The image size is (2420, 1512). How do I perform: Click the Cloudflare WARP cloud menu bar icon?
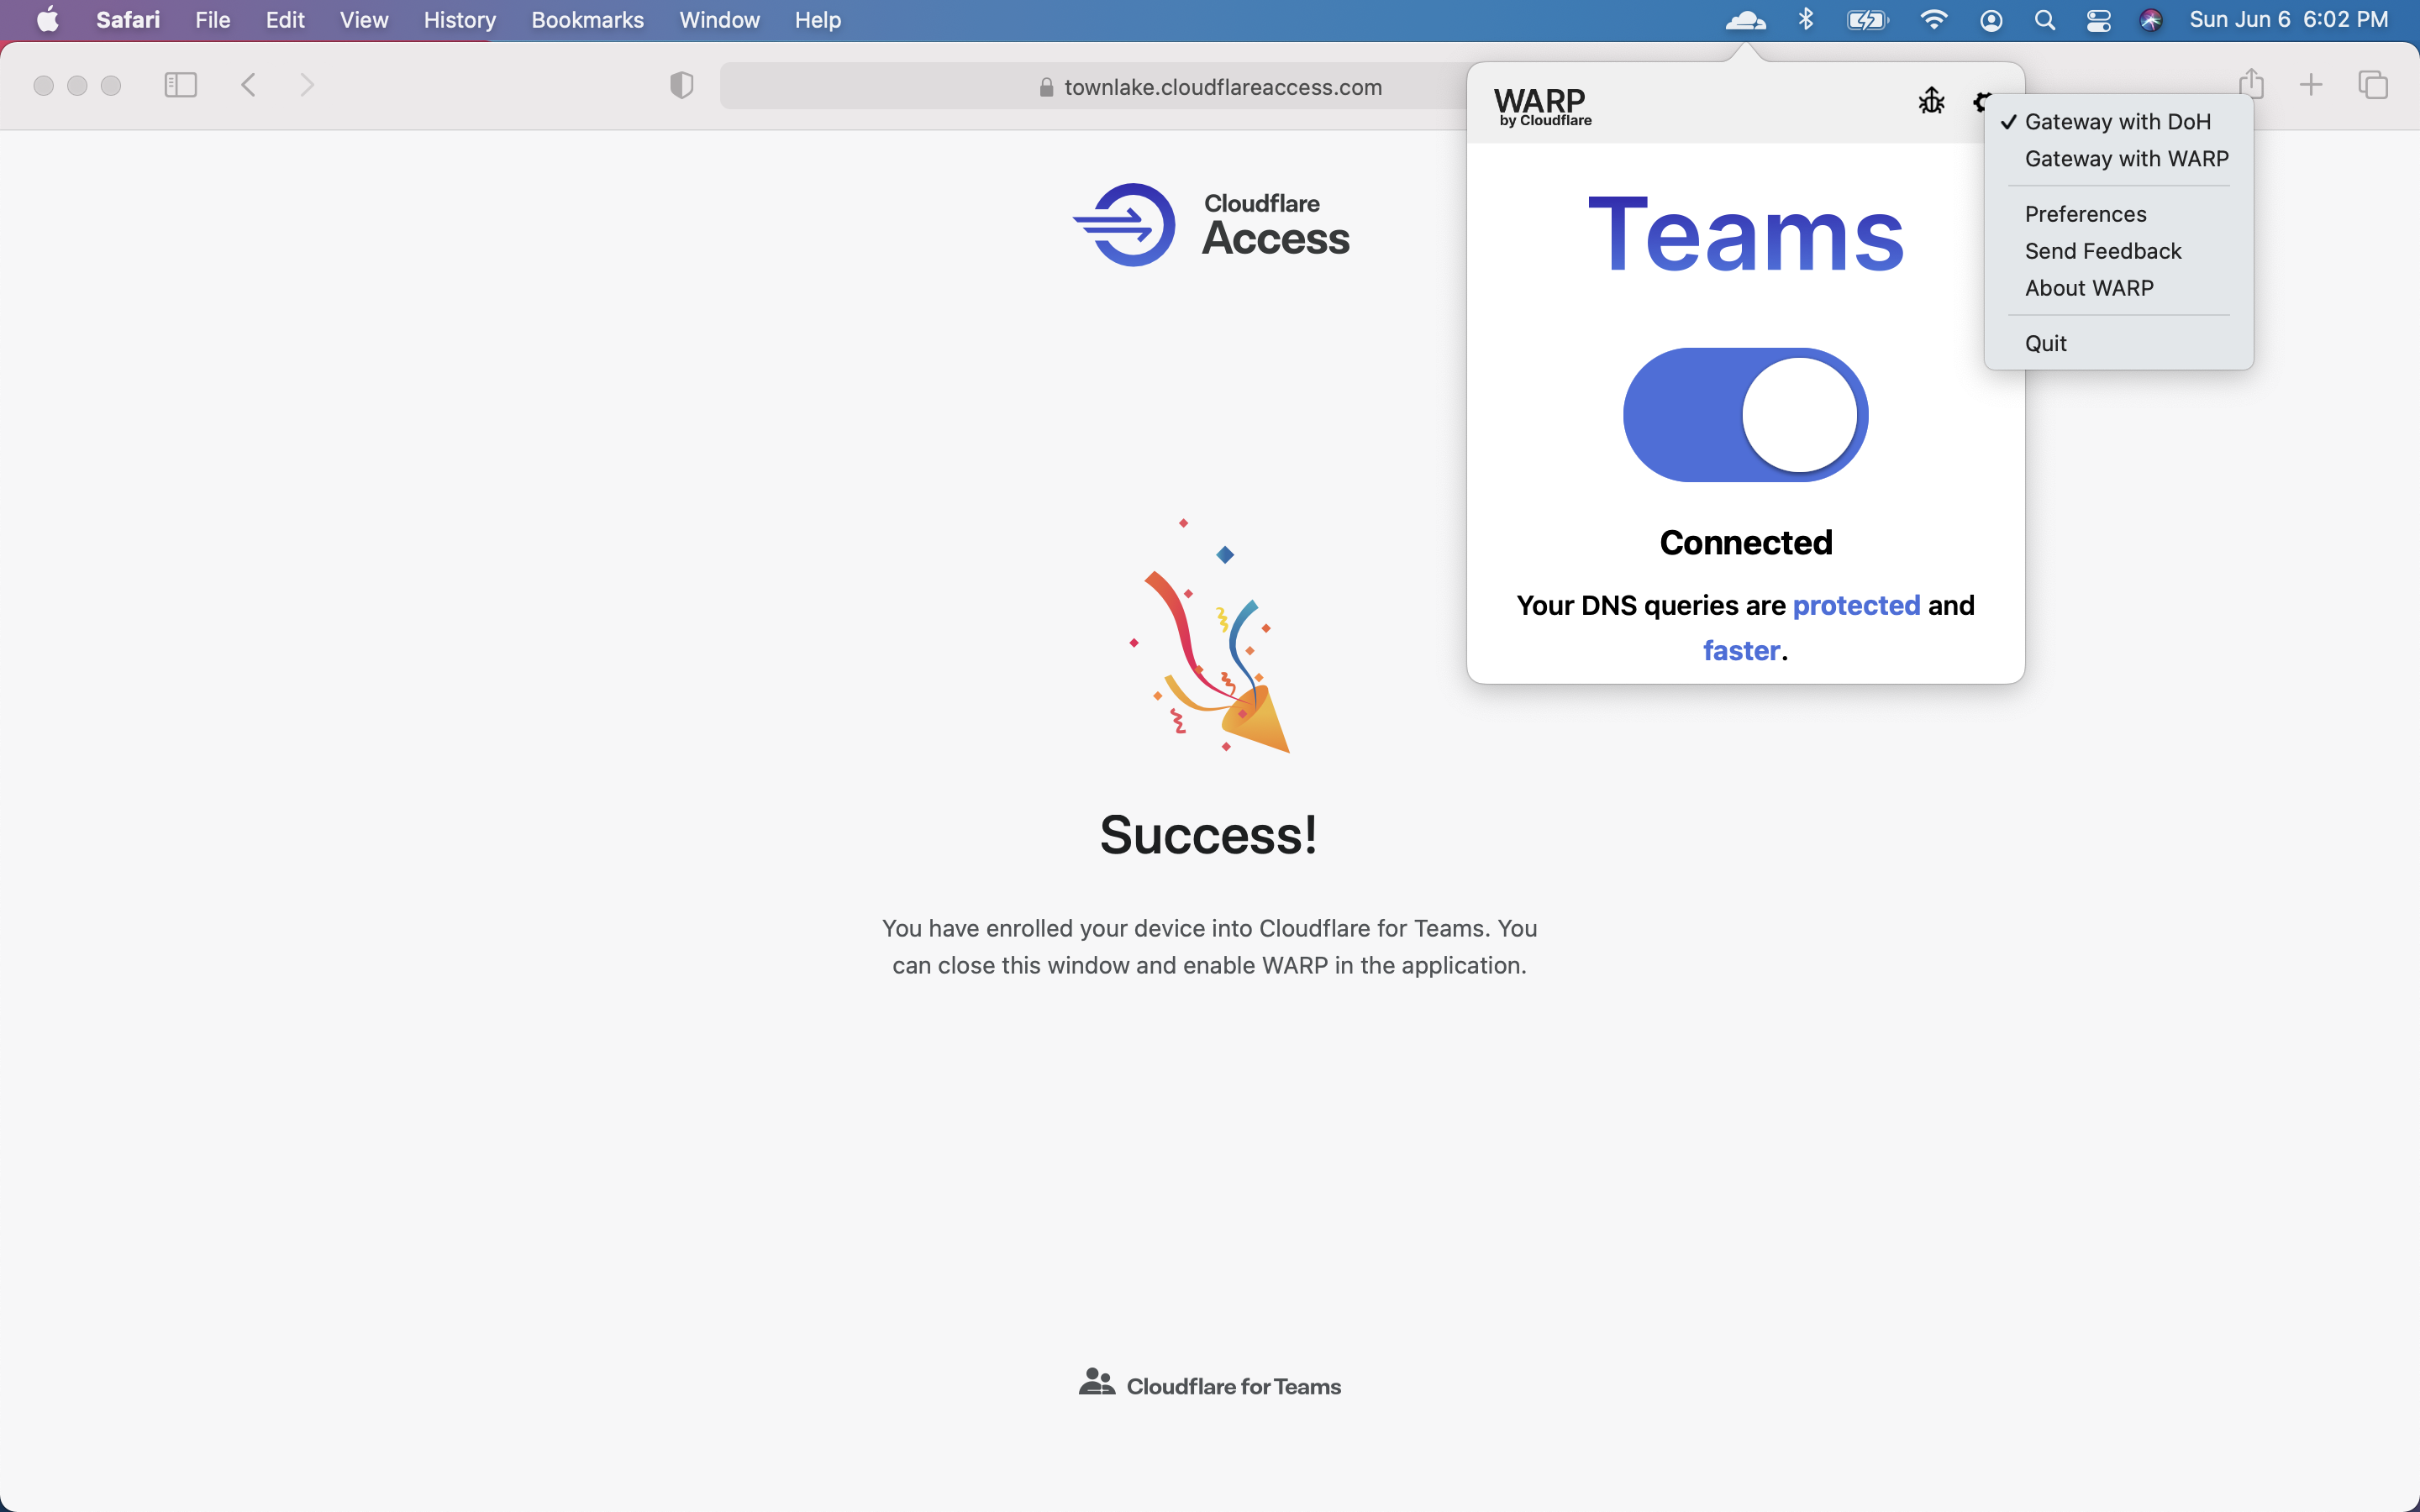(1745, 20)
